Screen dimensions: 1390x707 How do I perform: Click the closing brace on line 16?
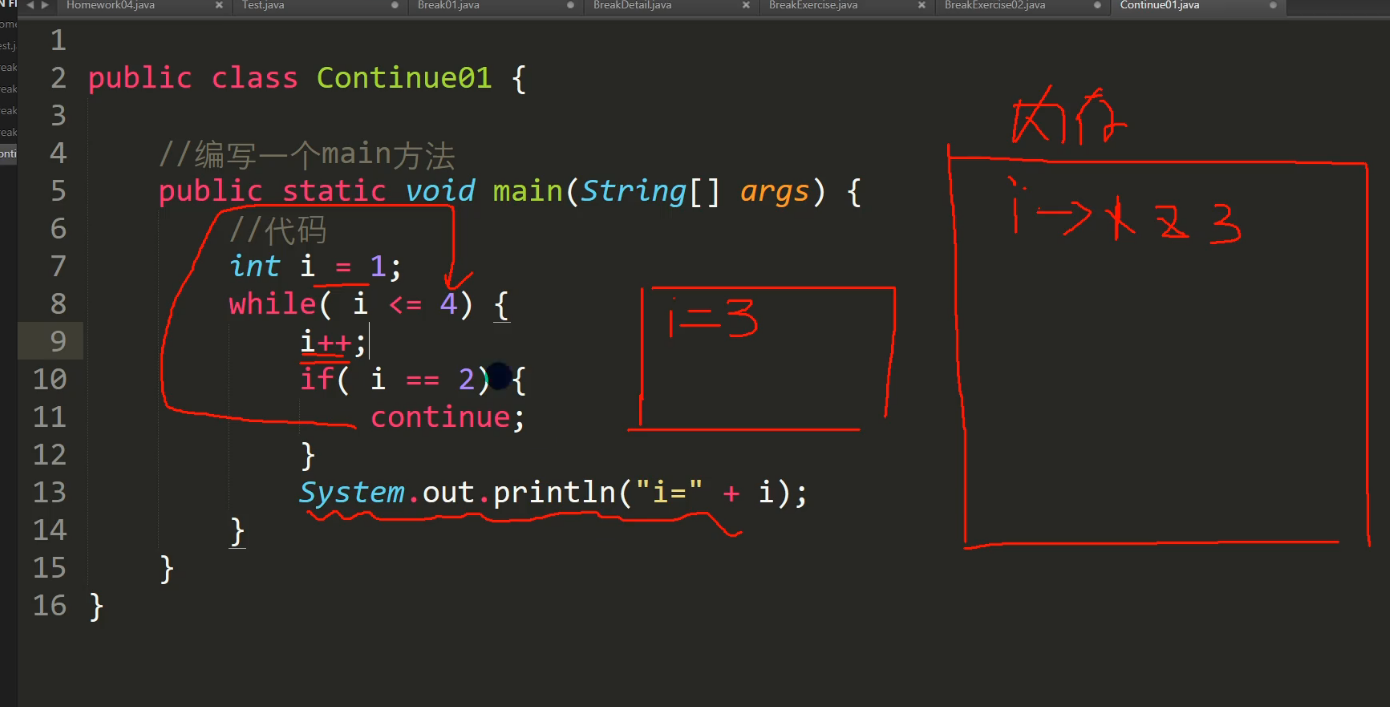pyautogui.click(x=96, y=606)
